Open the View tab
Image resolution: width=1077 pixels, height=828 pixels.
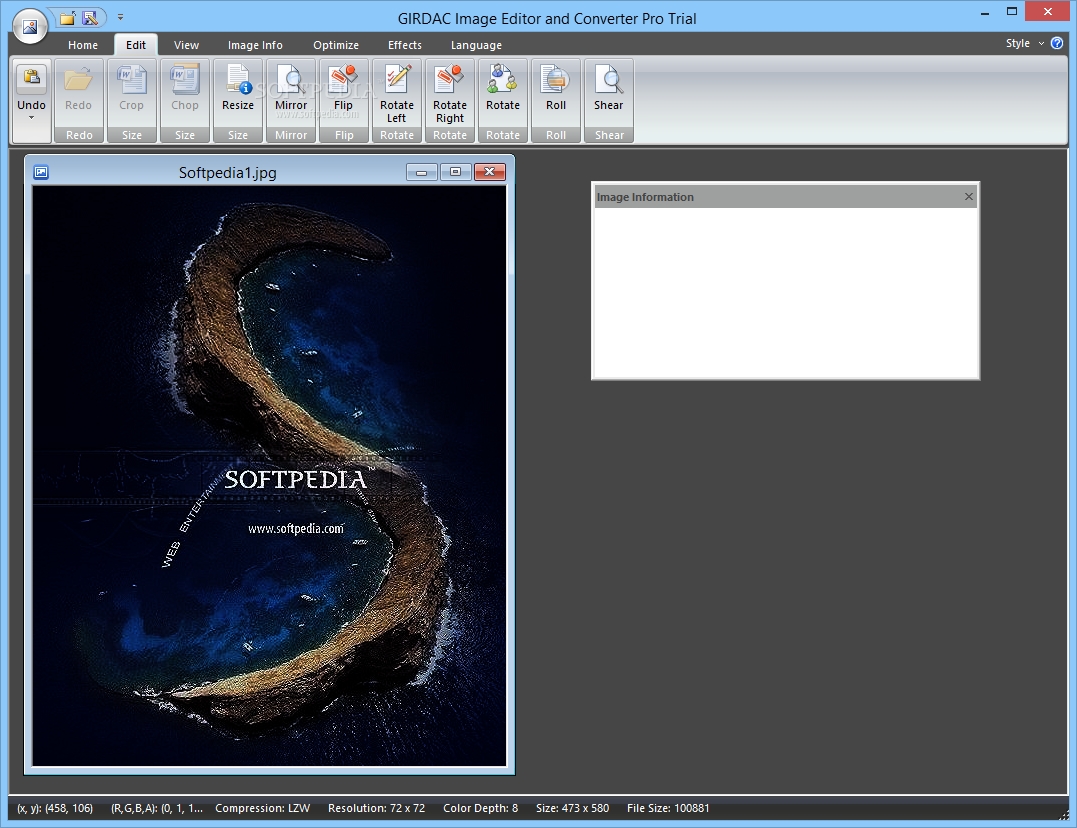tap(186, 45)
